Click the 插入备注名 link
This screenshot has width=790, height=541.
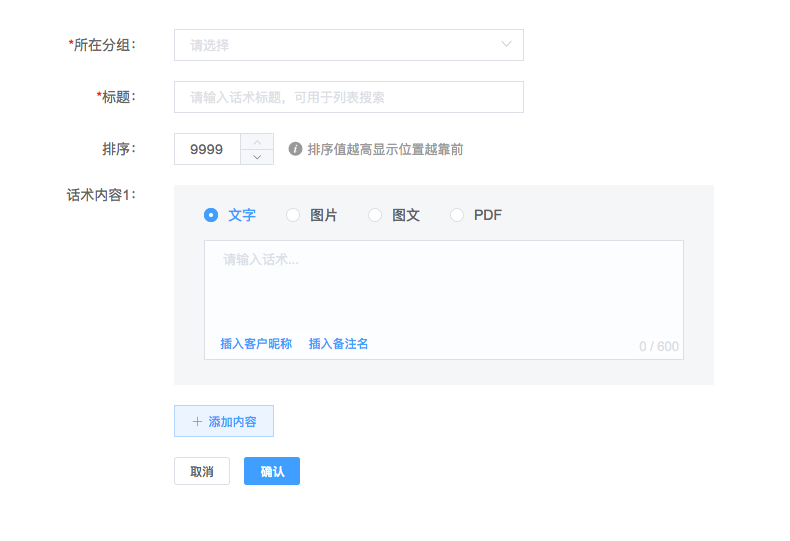tap(338, 344)
